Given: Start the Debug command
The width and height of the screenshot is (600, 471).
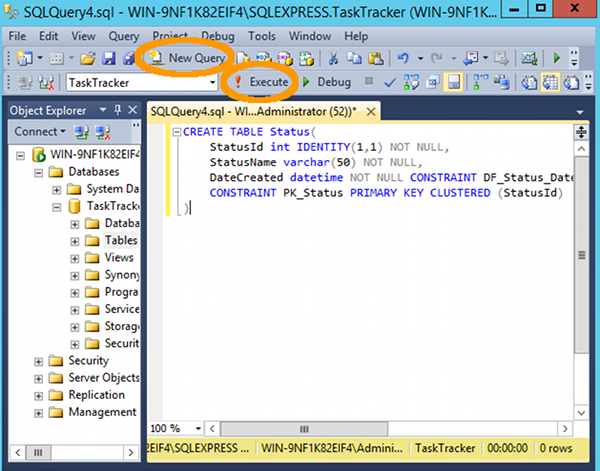Looking at the screenshot, I should [326, 82].
